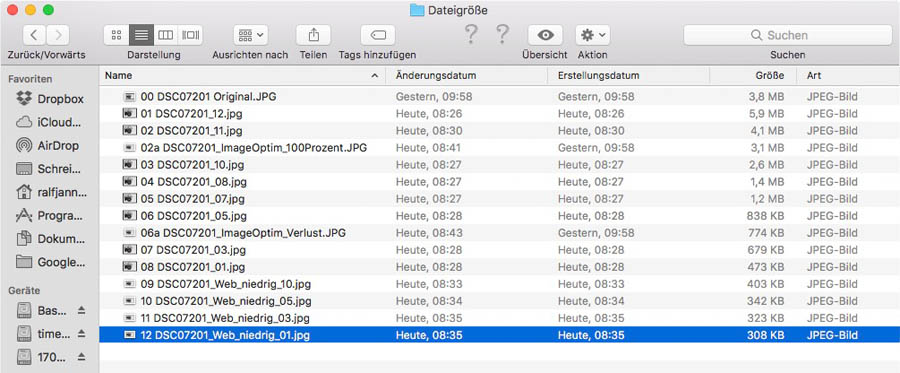Eject the 170... drive

[81, 357]
